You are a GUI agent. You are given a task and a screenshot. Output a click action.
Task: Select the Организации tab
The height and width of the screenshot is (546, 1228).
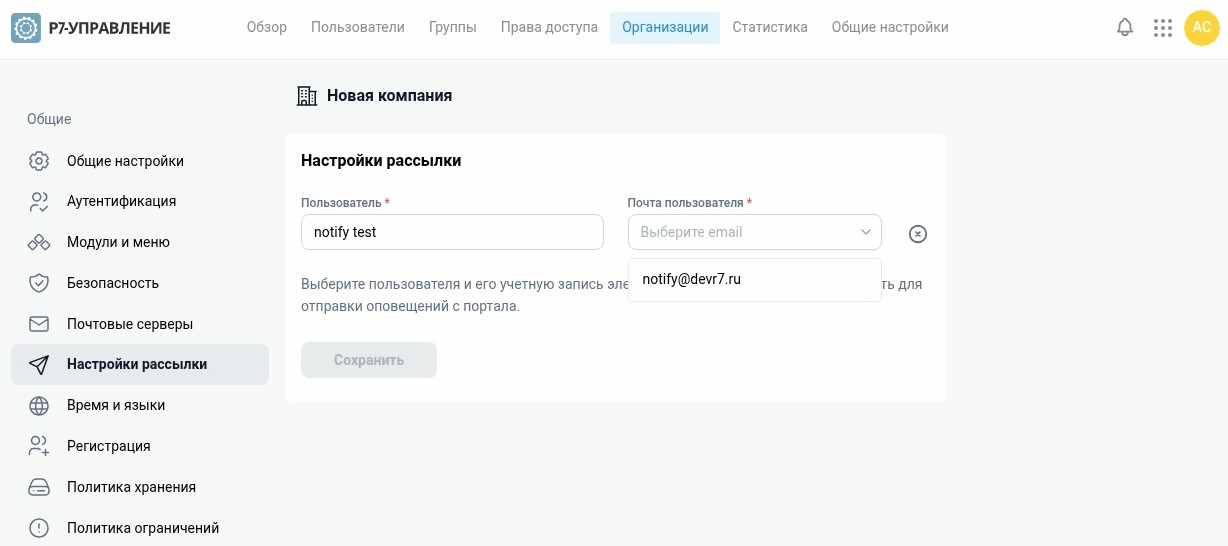(665, 28)
